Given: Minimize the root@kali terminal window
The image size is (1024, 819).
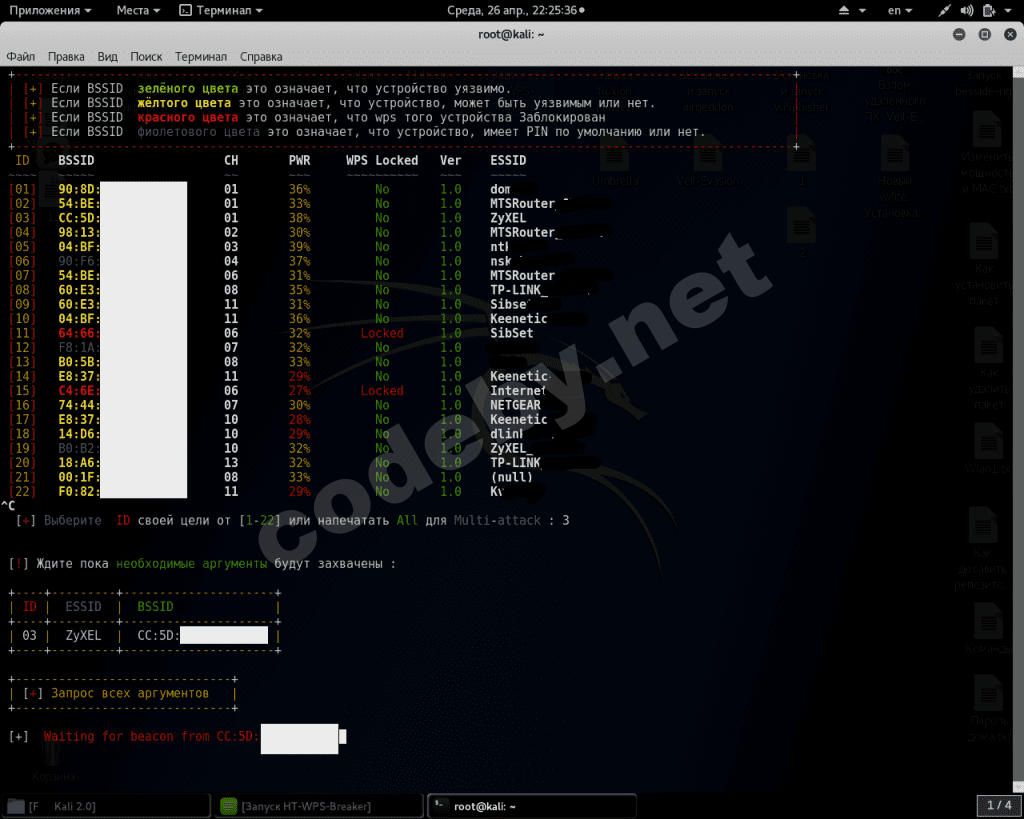Looking at the screenshot, I should coord(959,35).
